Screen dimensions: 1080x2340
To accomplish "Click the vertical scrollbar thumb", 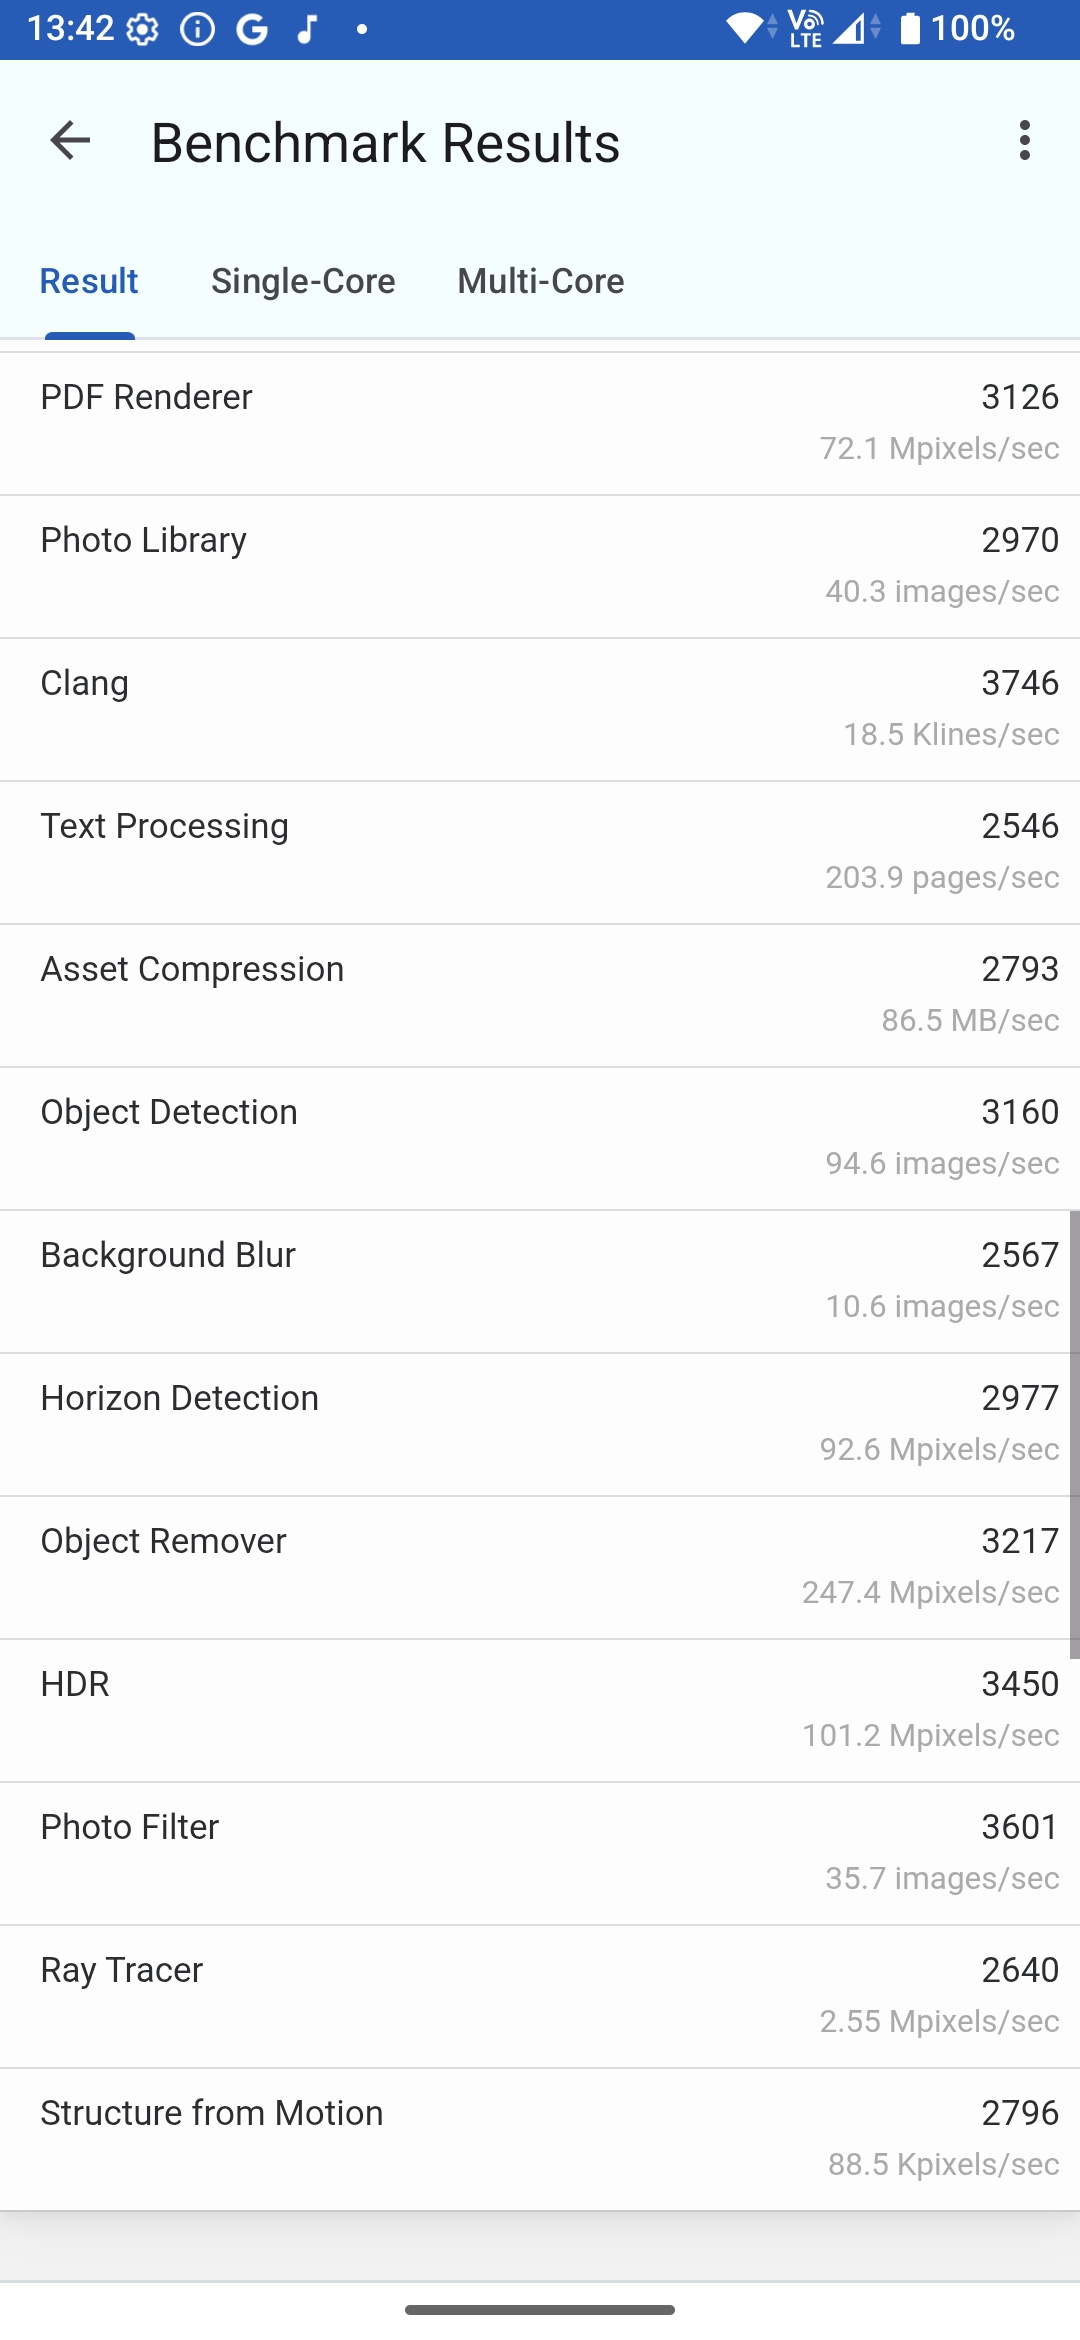I will (1074, 1434).
